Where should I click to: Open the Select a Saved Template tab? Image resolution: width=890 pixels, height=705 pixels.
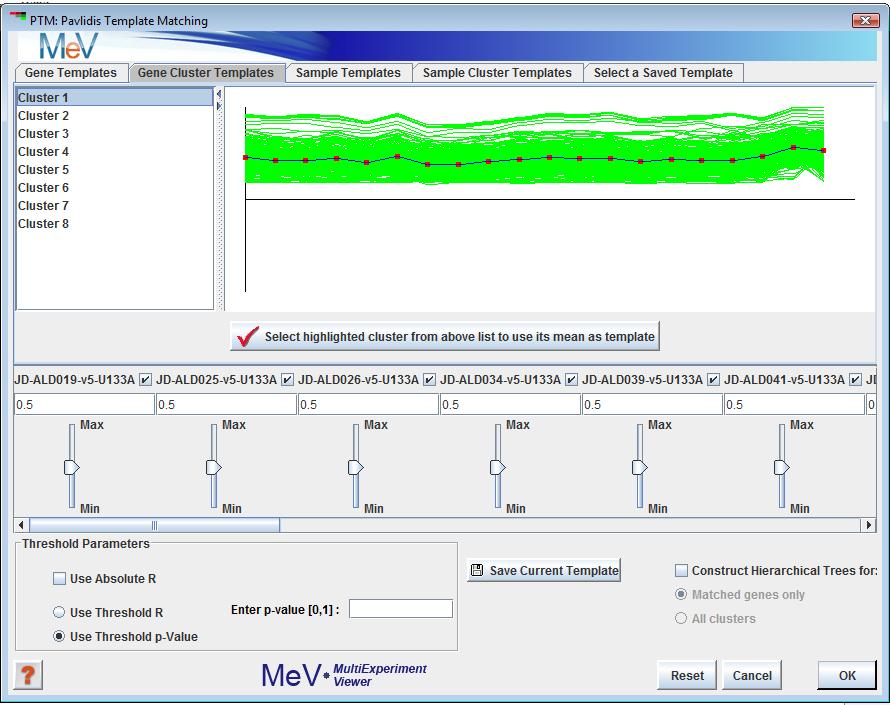(663, 73)
